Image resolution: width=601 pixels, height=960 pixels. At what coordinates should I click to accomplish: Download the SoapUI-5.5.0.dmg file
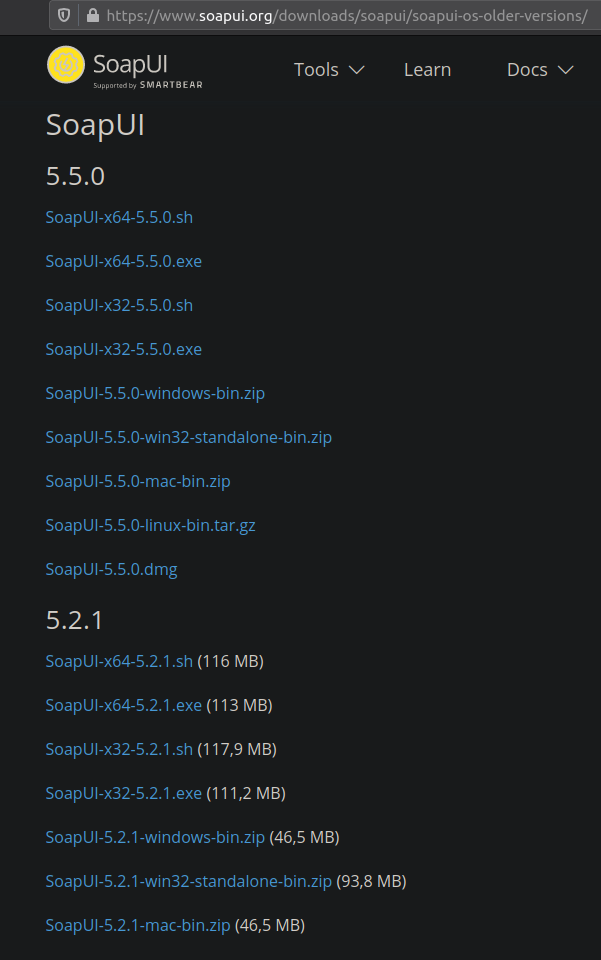pos(111,569)
